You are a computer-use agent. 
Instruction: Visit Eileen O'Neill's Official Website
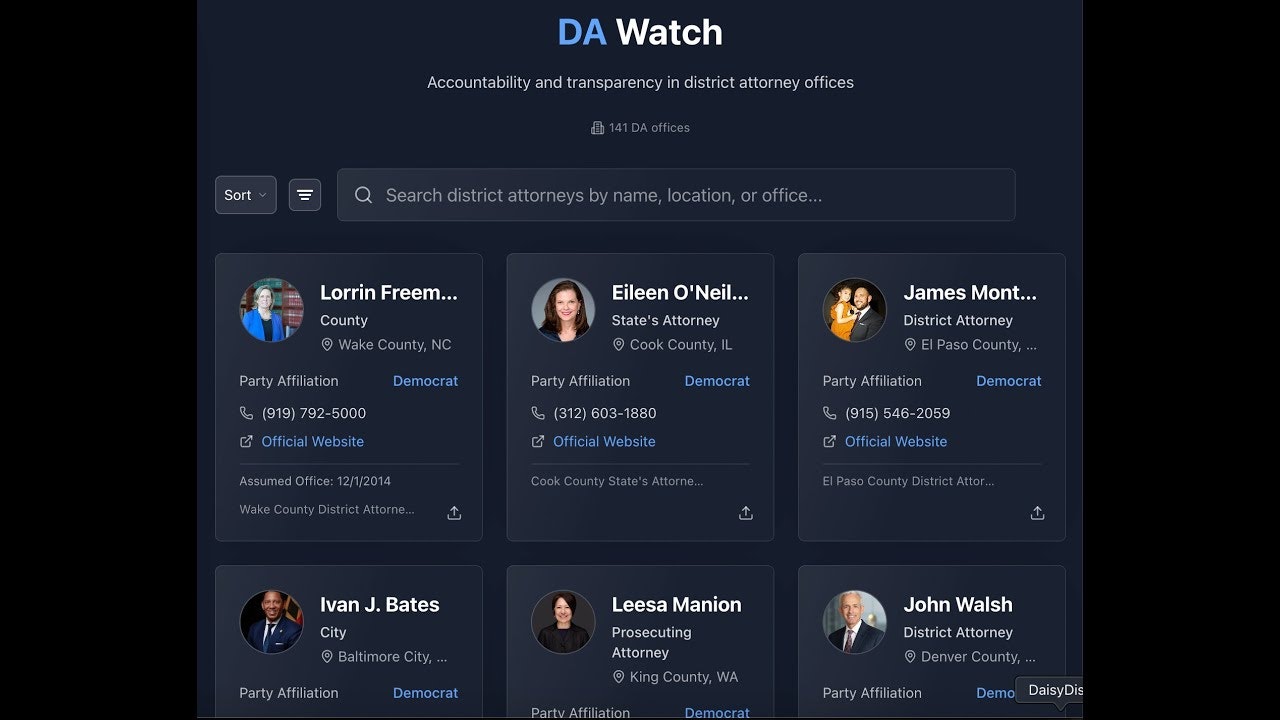604,441
